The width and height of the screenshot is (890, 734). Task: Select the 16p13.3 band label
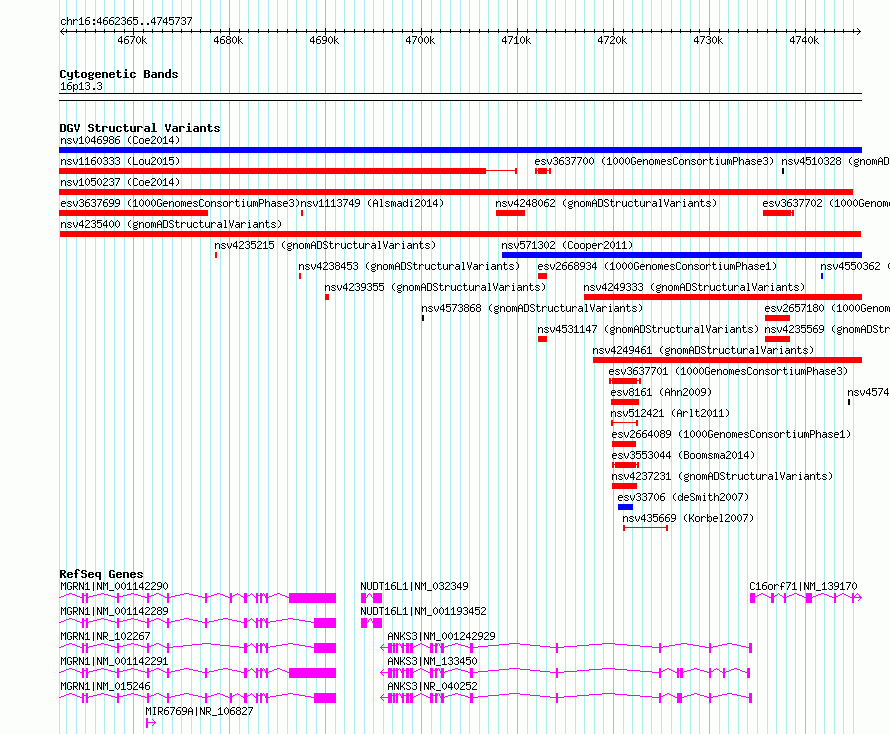click(81, 87)
